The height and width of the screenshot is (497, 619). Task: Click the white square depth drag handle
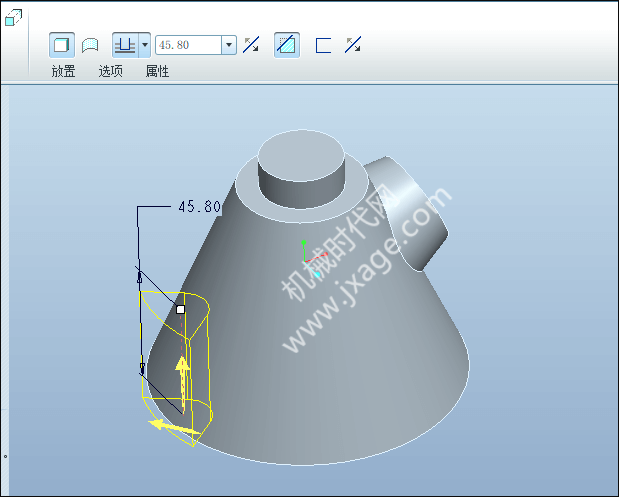click(x=180, y=309)
